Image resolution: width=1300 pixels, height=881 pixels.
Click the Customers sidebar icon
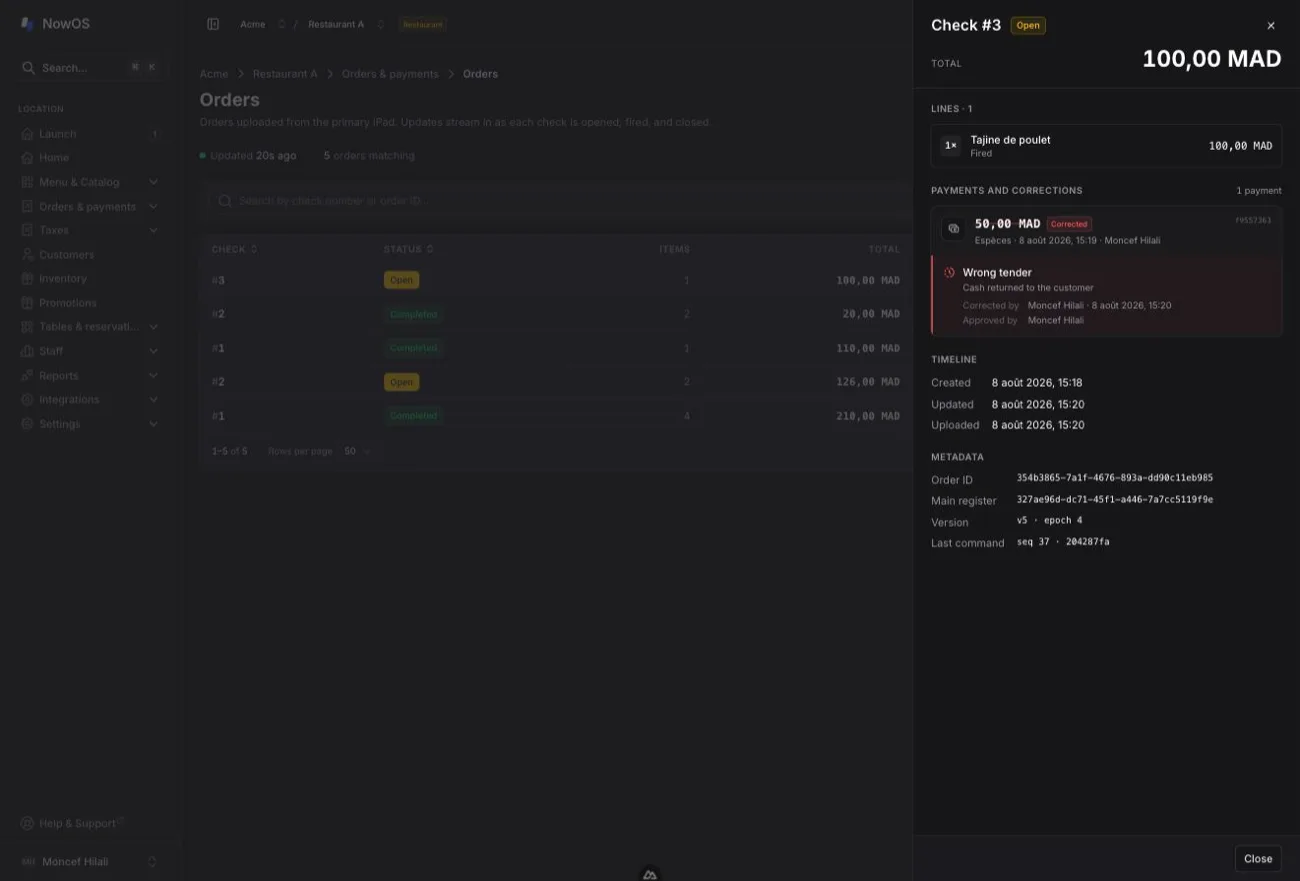(27, 255)
